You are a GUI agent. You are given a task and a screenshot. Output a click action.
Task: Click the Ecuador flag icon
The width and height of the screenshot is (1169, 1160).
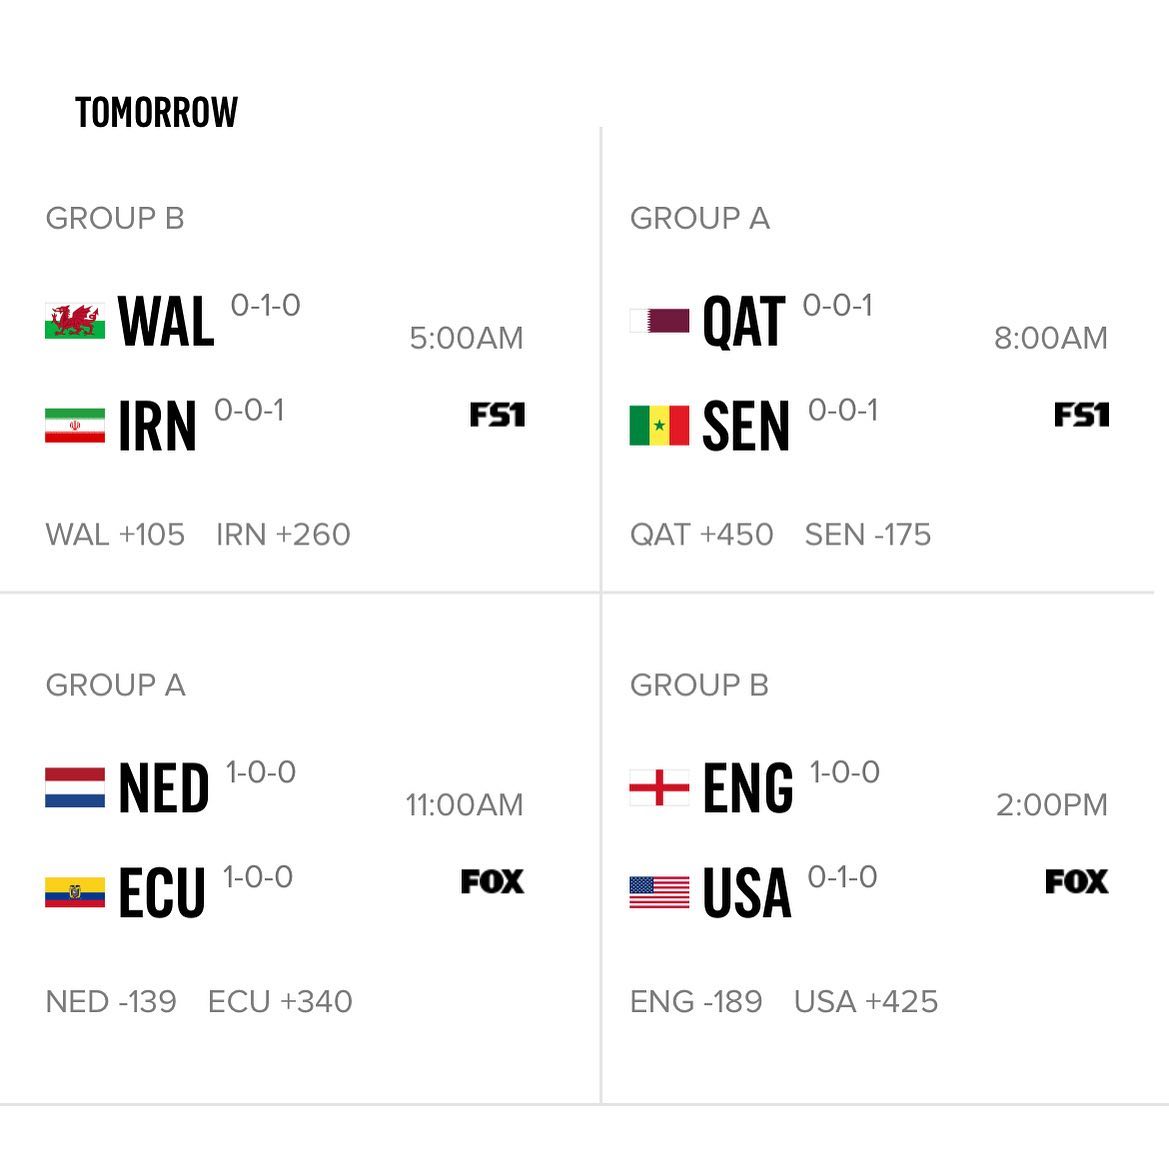tap(75, 892)
